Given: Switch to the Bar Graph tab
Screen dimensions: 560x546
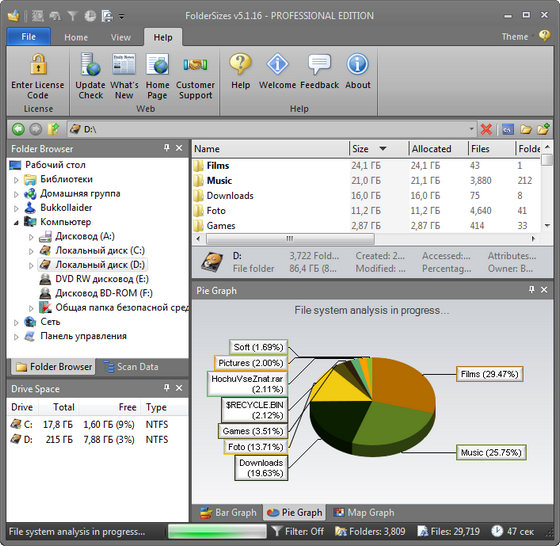Looking at the screenshot, I should coord(228,513).
